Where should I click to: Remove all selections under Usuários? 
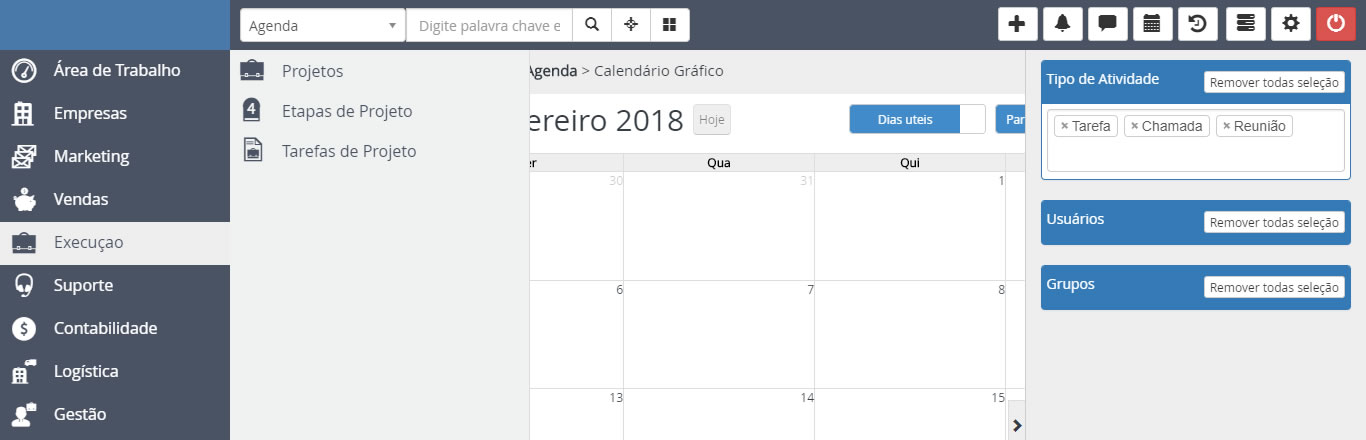1273,222
